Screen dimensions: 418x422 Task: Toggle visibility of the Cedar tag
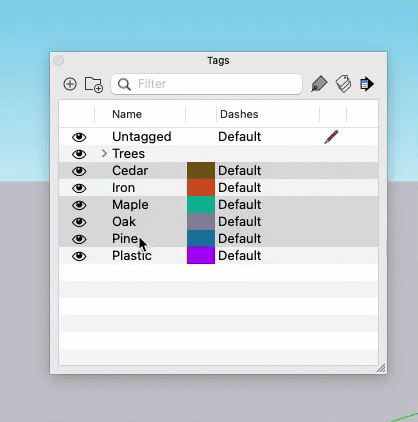pyautogui.click(x=79, y=171)
